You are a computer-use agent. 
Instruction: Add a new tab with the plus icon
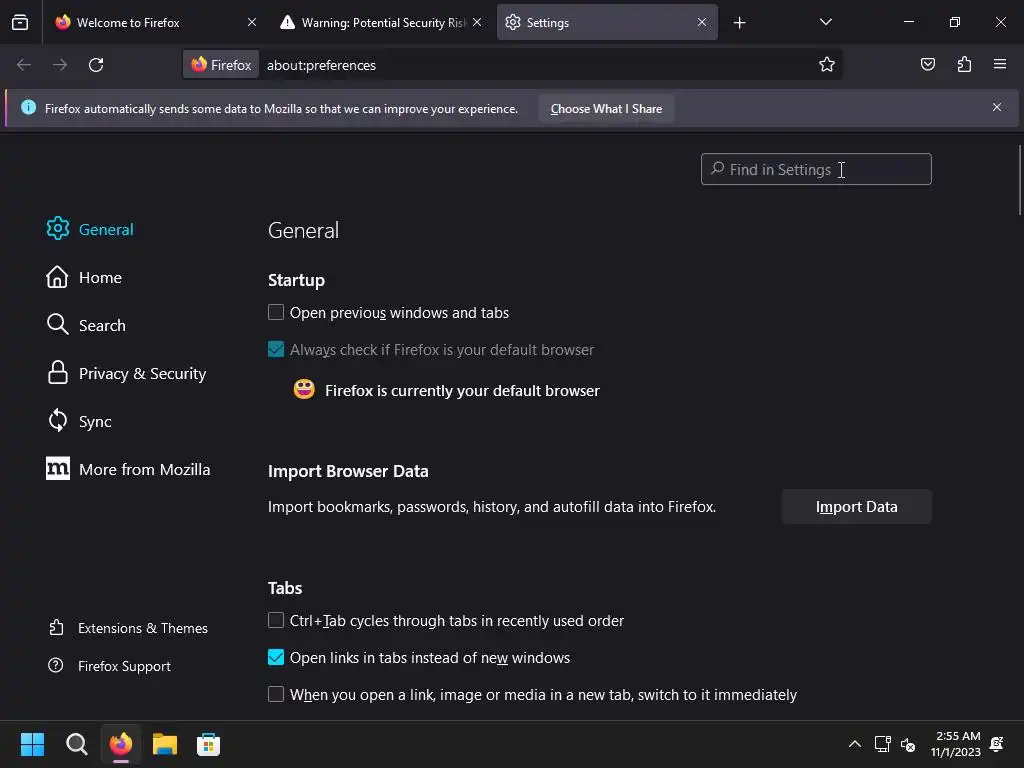pyautogui.click(x=740, y=22)
